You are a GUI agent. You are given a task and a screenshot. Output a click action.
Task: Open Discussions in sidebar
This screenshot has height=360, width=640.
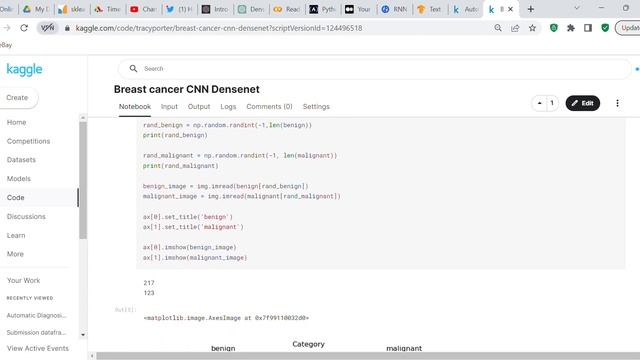pyautogui.click(x=26, y=216)
